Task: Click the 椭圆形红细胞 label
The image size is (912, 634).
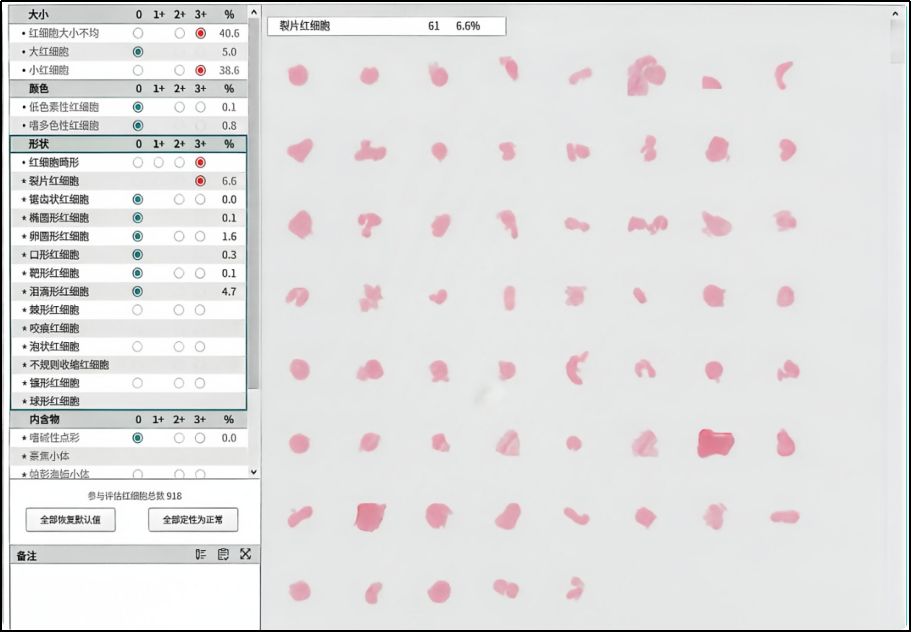Action: coord(59,218)
